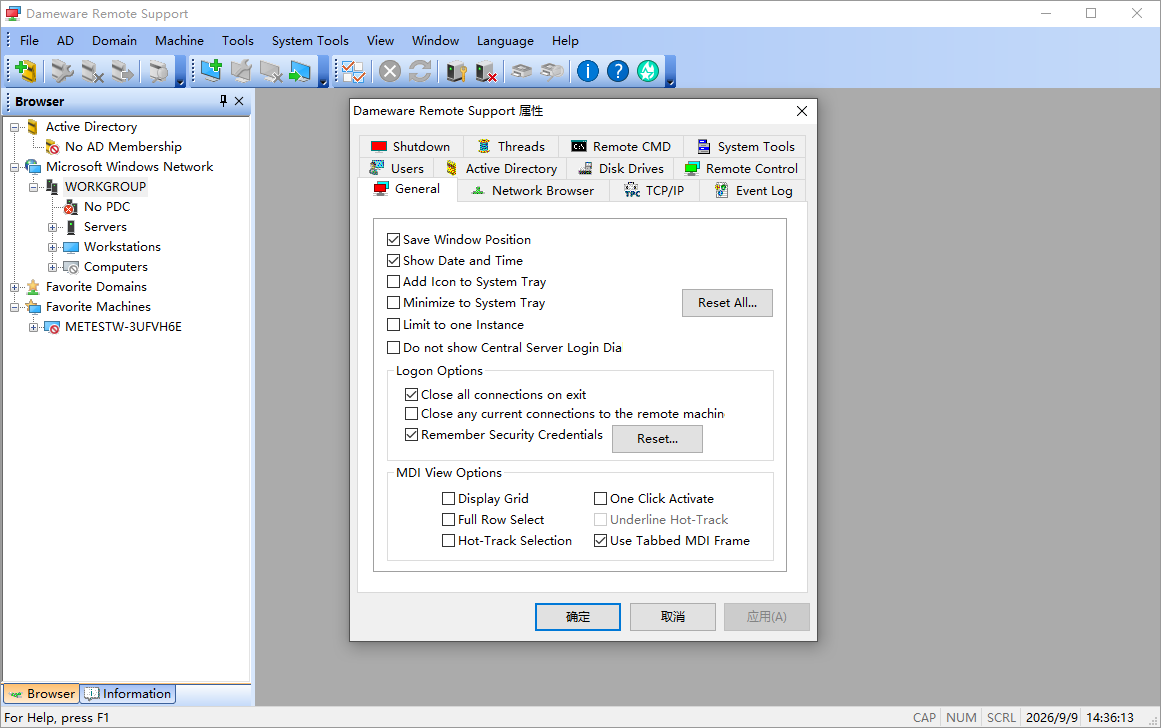
Task: Open the second toolbar overflow dropdown arrow
Action: click(324, 73)
